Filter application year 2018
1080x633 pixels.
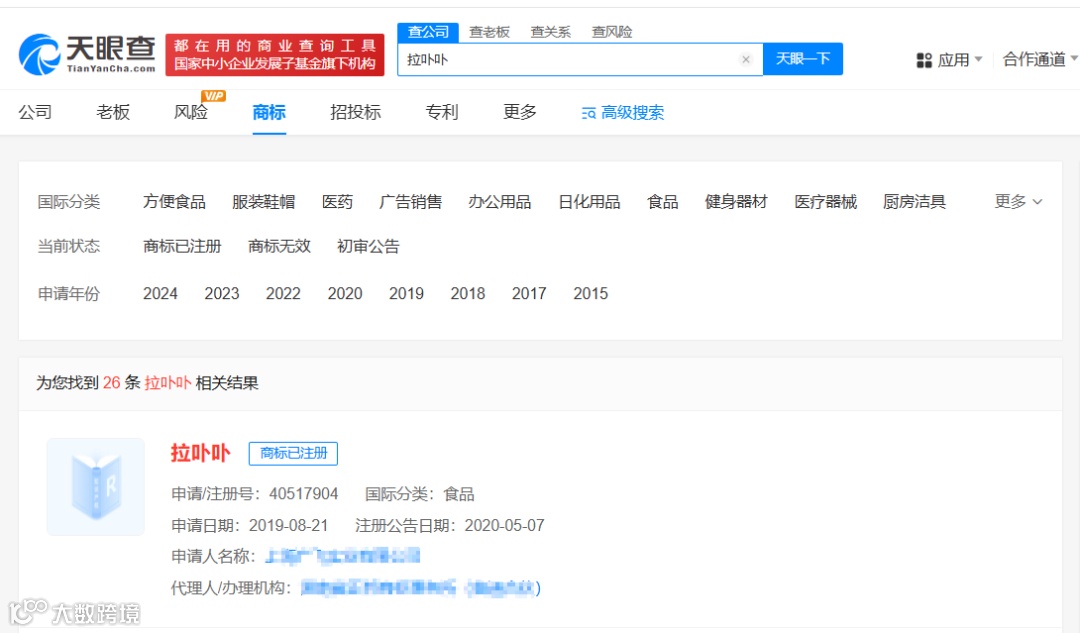[x=468, y=293]
